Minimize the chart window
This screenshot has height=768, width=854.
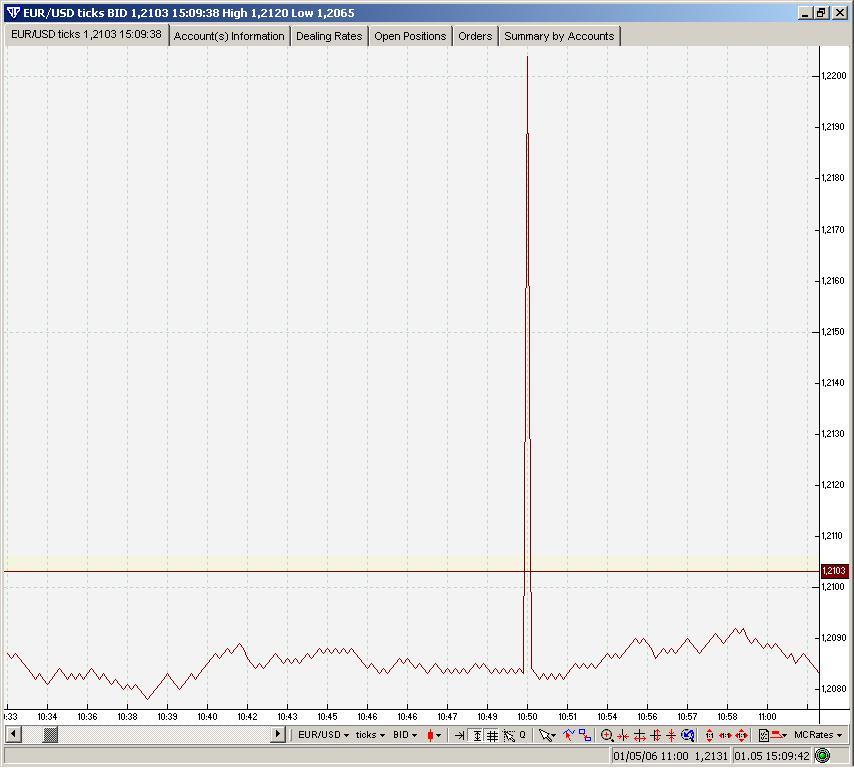[x=806, y=13]
